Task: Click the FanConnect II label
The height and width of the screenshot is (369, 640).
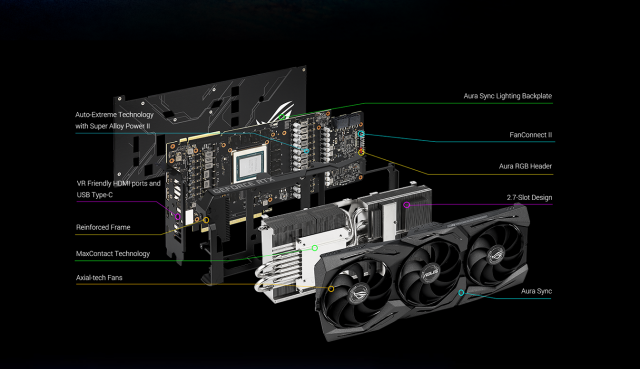Action: coord(531,135)
